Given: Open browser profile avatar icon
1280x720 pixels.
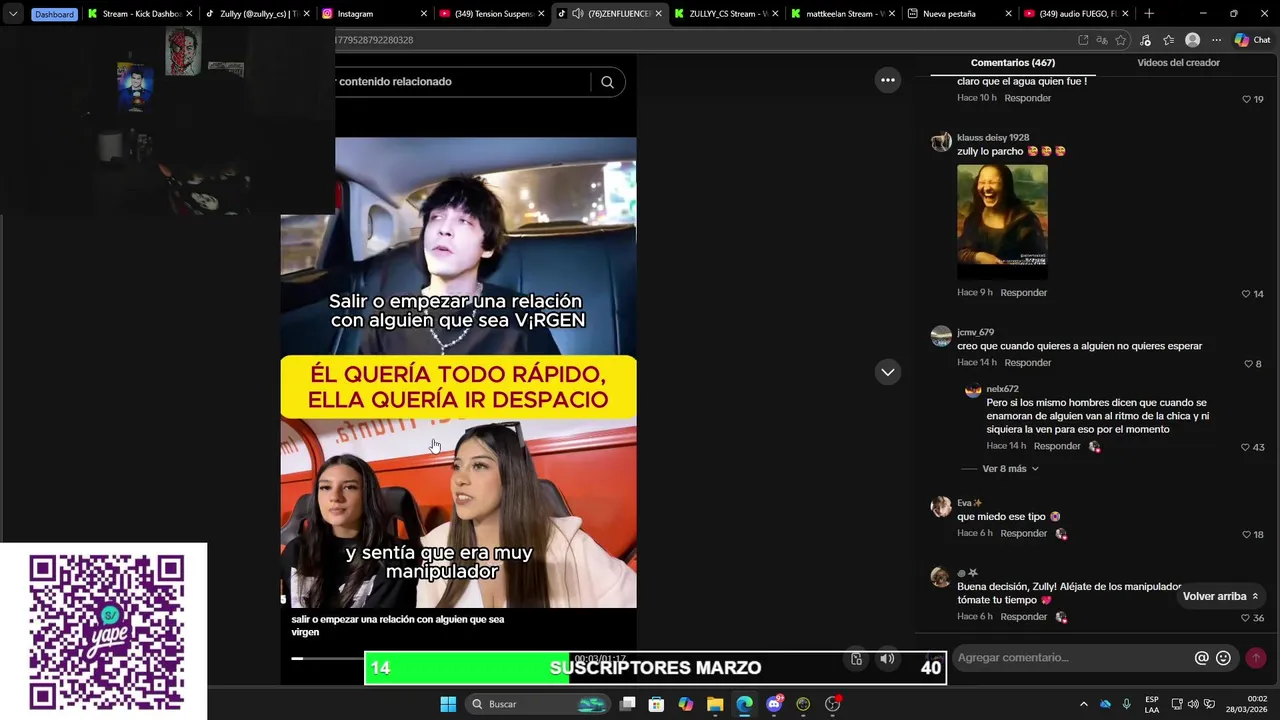Looking at the screenshot, I should [x=1192, y=40].
